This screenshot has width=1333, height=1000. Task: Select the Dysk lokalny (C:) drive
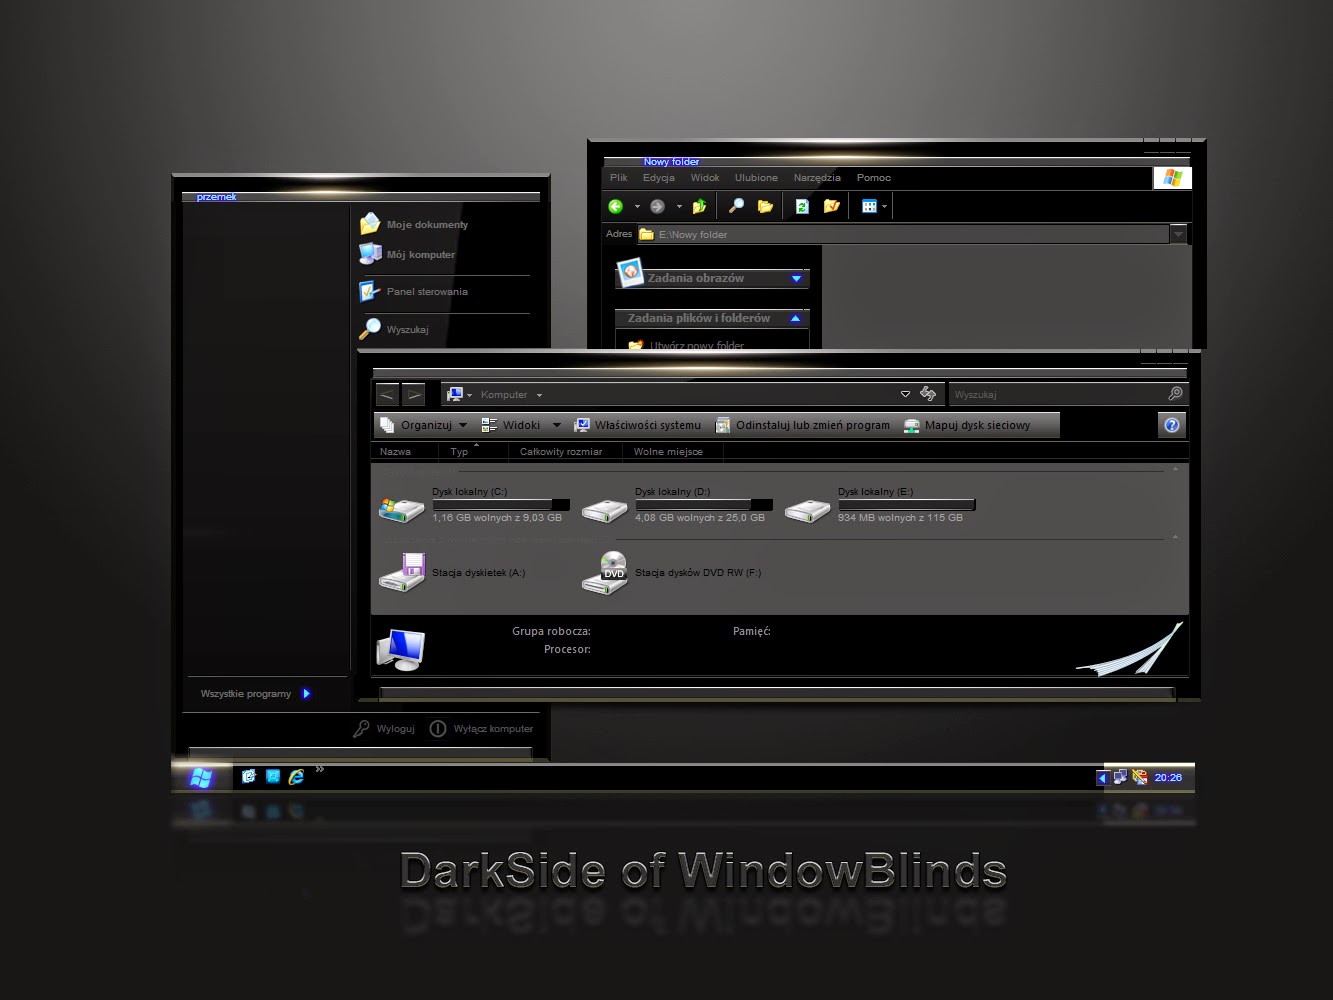point(474,508)
